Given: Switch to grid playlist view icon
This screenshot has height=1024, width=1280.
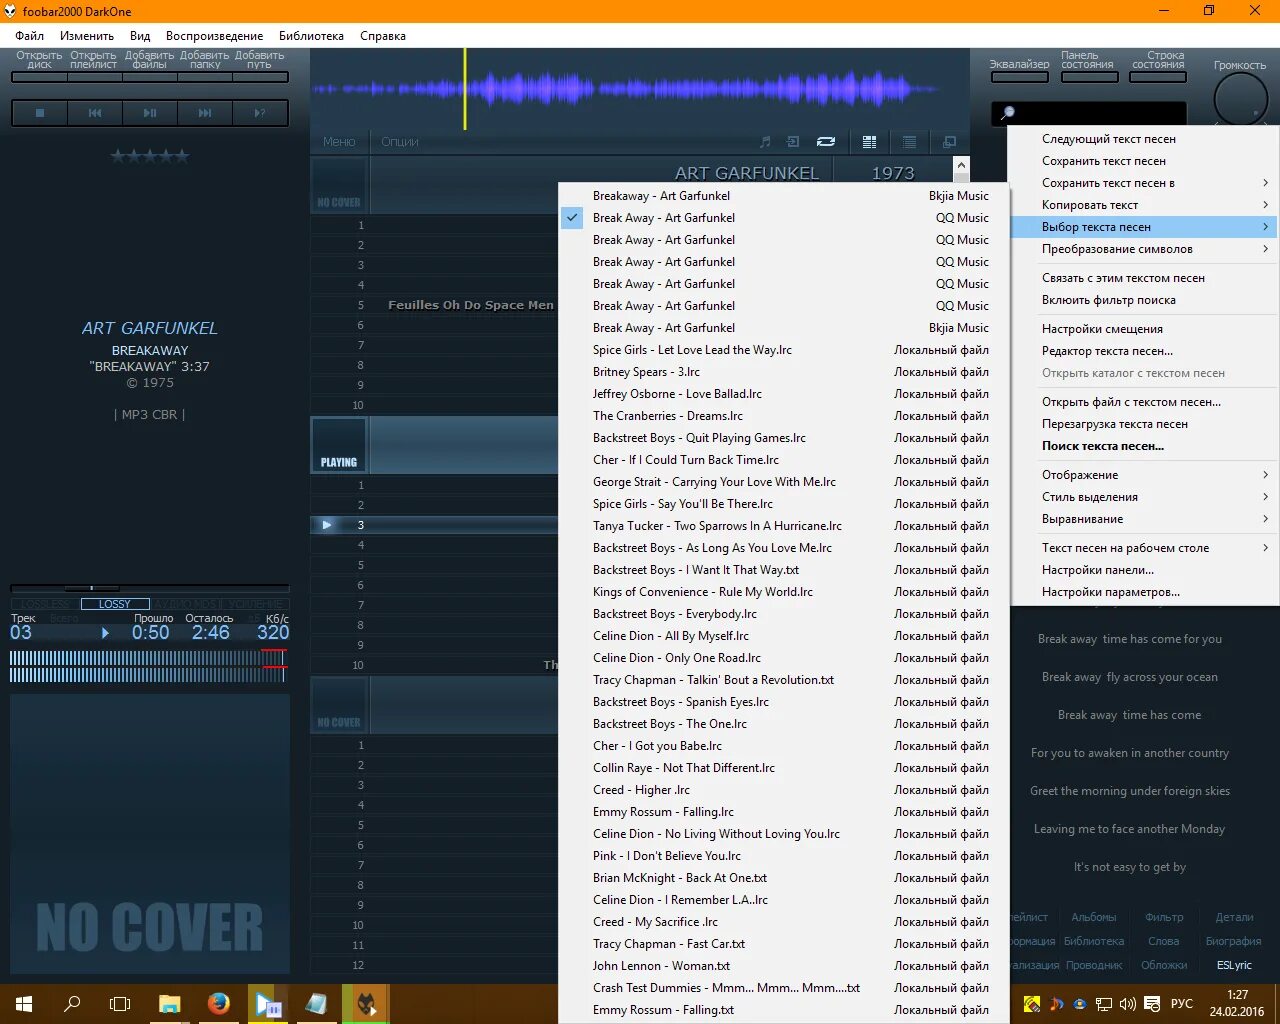Looking at the screenshot, I should (x=869, y=142).
